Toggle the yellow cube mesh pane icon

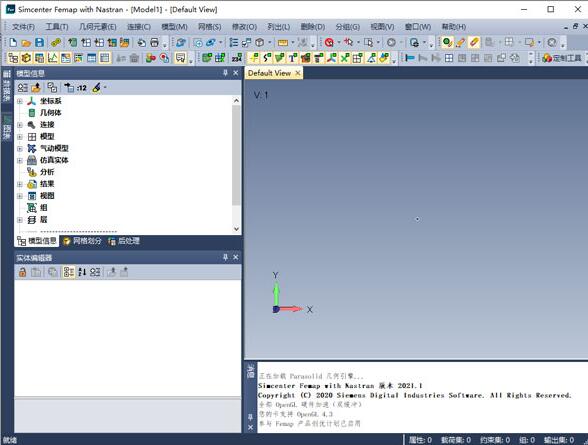(x=26, y=58)
